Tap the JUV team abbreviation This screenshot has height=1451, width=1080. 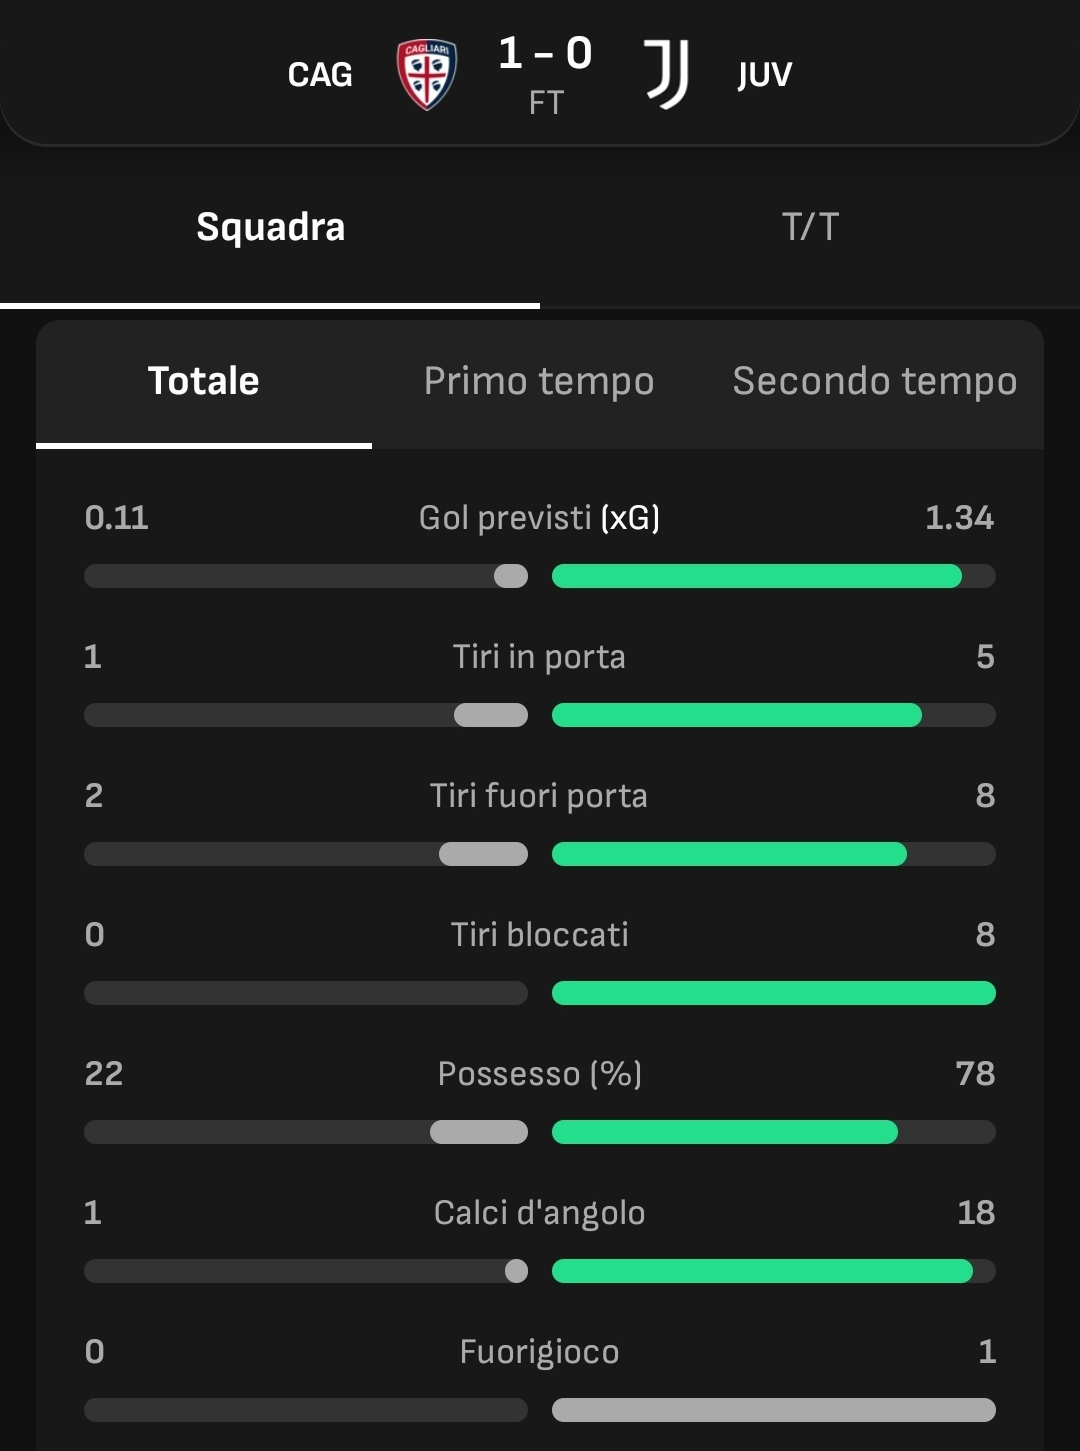pos(765,75)
